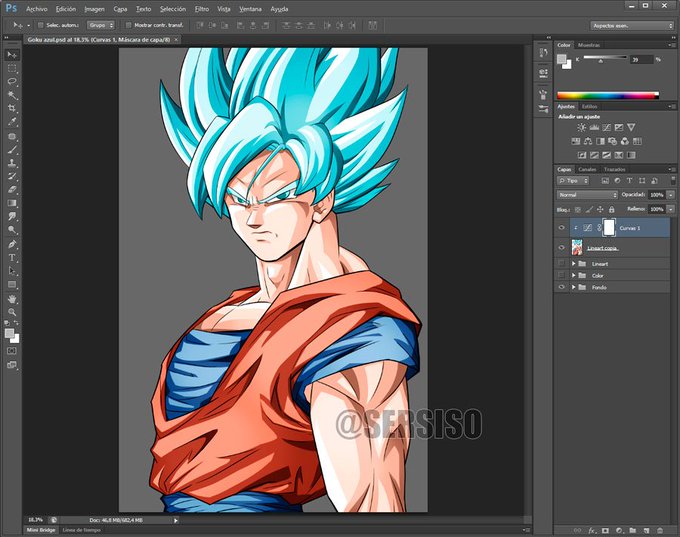Delete layer with the trash icon
The width and height of the screenshot is (680, 537).
tap(660, 530)
